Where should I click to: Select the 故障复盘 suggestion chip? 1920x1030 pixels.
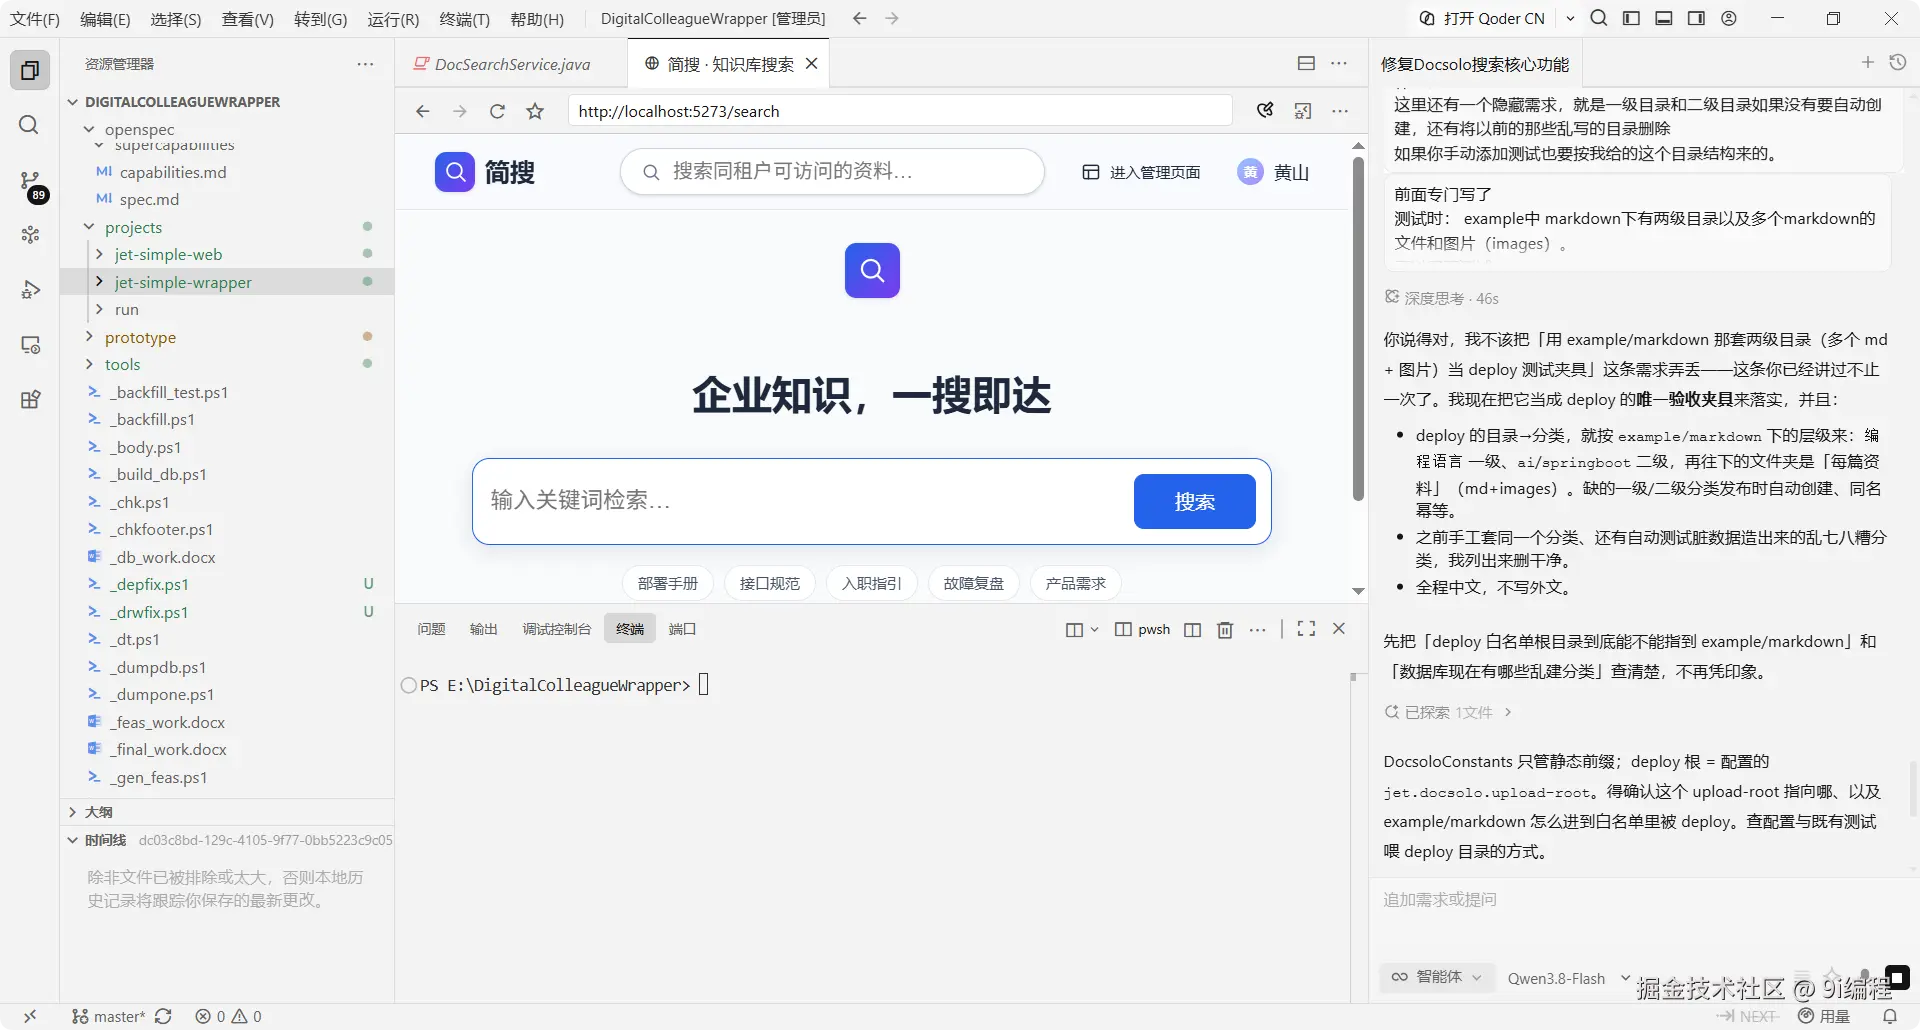973,583
